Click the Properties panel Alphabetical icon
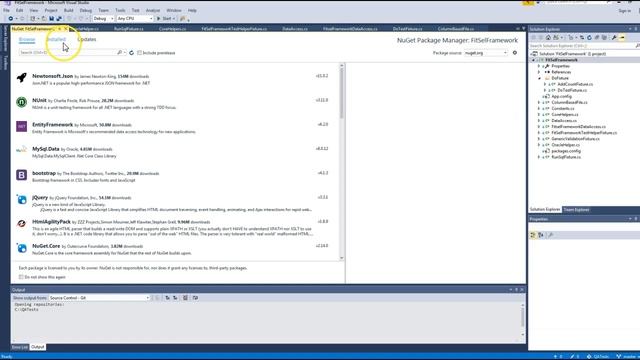The image size is (640, 360). pos(541,235)
